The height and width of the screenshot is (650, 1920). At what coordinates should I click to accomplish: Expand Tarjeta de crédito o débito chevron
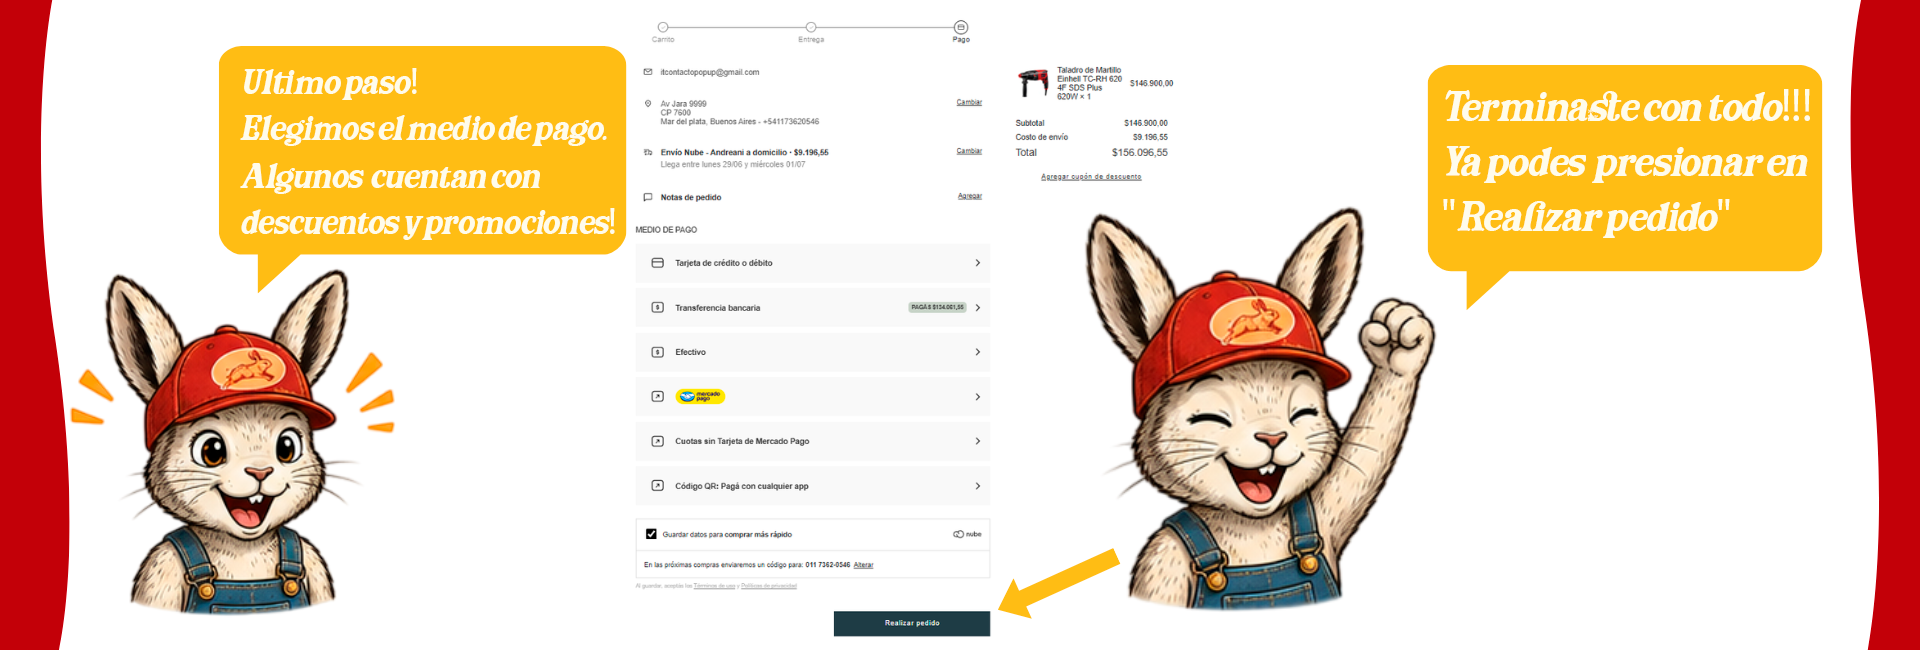(x=977, y=263)
